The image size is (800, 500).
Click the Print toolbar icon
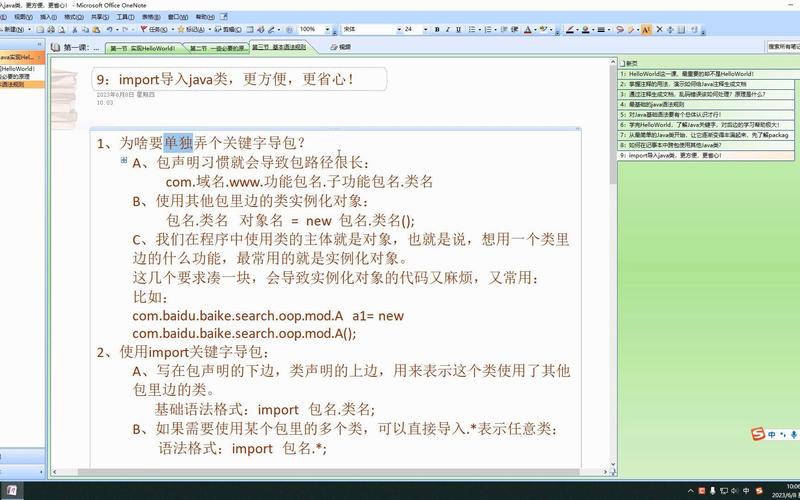(x=51, y=29)
